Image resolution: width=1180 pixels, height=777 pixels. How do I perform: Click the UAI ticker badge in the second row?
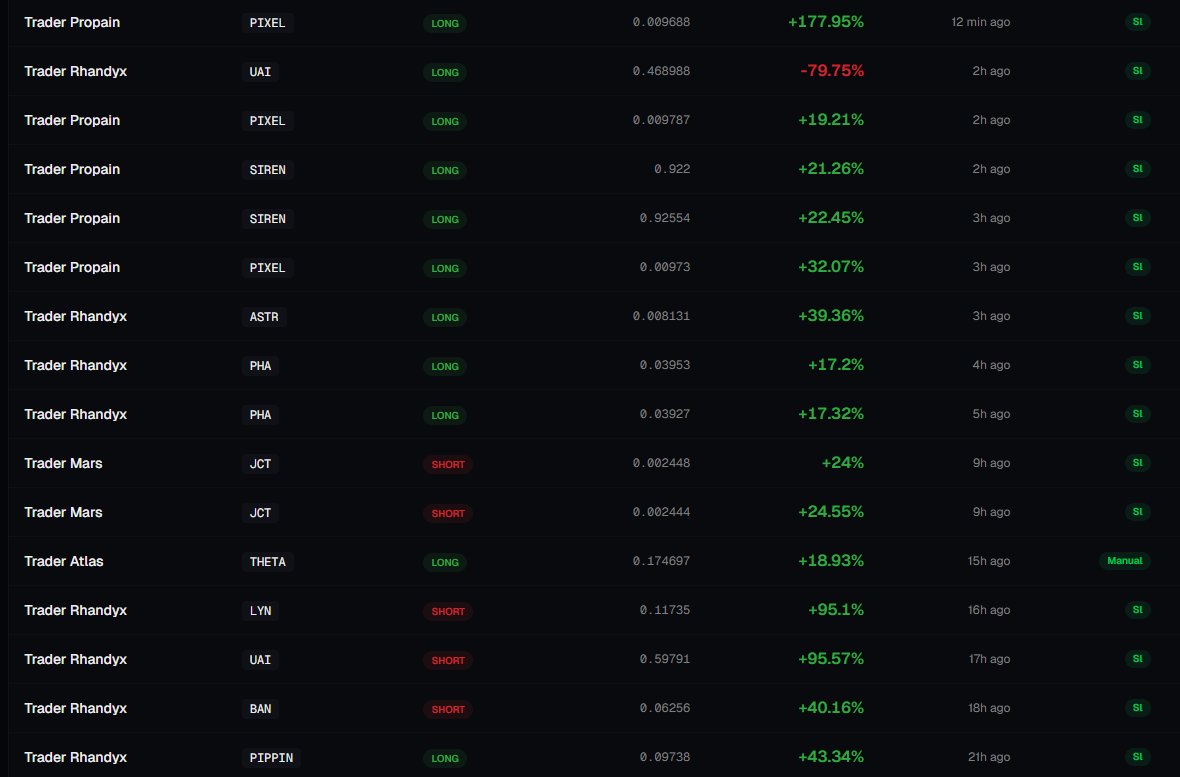259,71
